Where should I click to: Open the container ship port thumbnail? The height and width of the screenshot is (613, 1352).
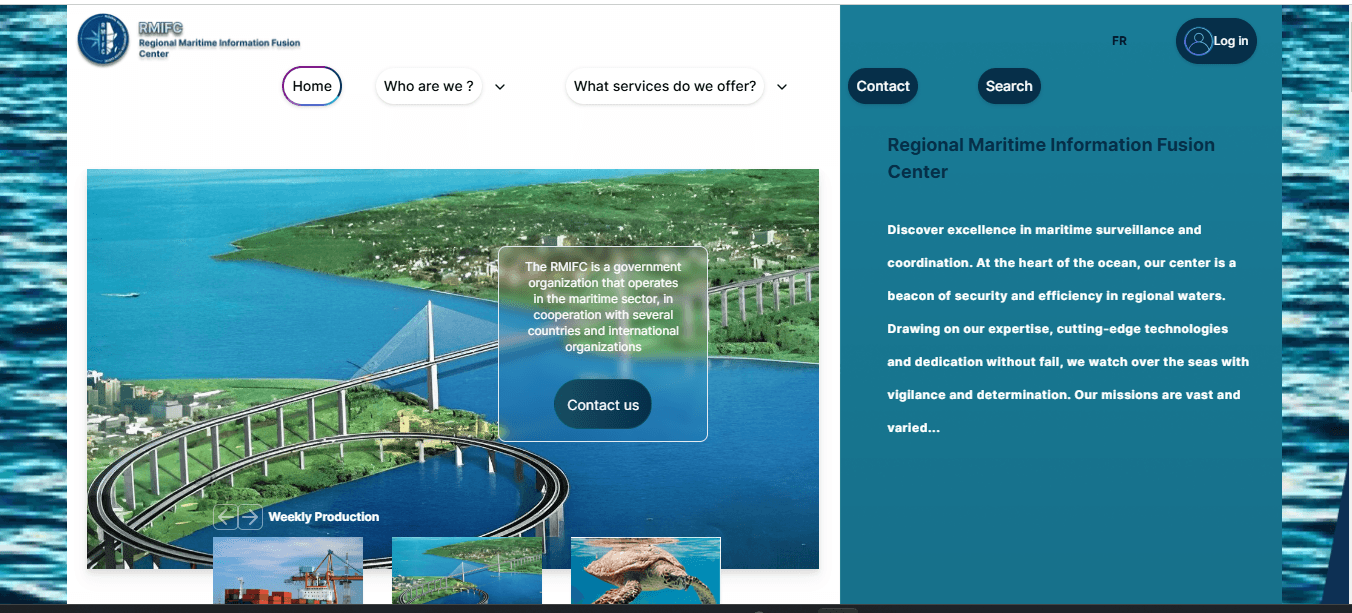click(288, 571)
